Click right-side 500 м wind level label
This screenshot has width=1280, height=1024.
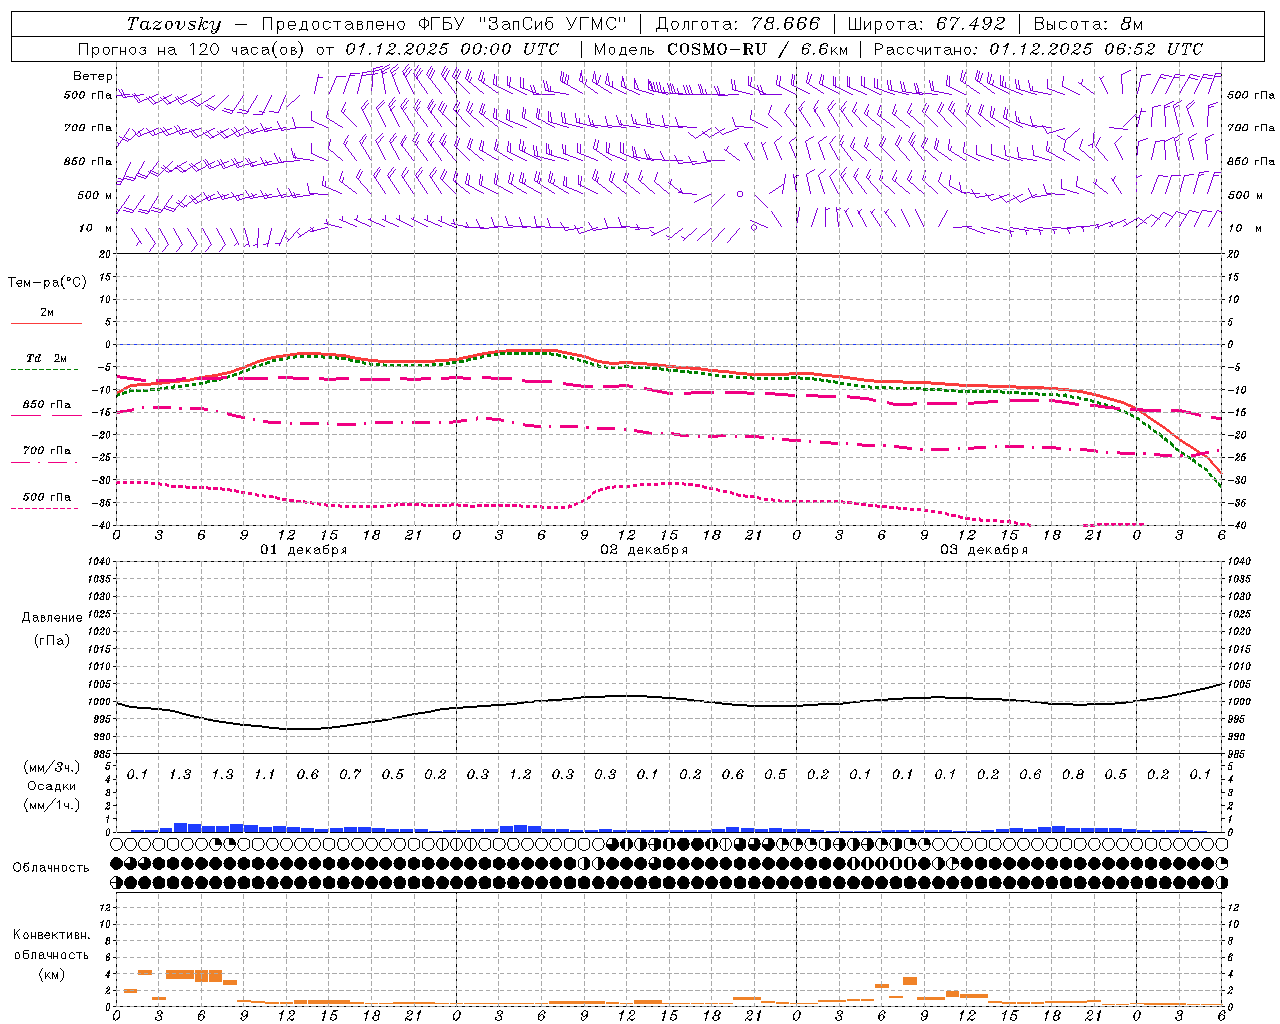[1245, 195]
